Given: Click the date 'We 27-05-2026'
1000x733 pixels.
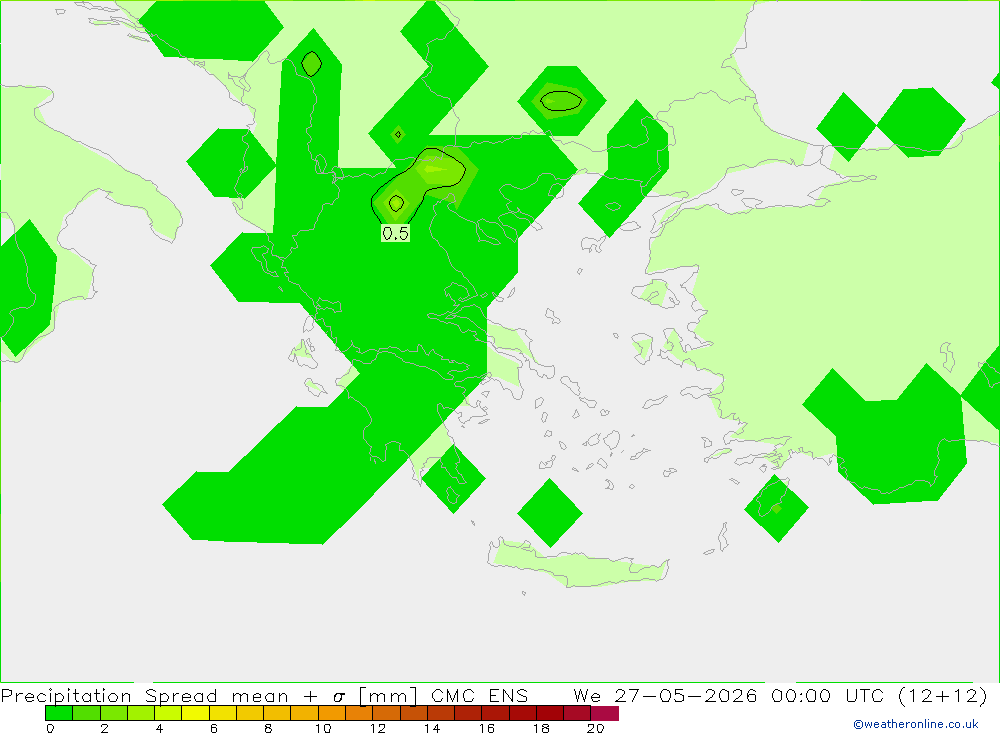Looking at the screenshot, I should [x=665, y=695].
